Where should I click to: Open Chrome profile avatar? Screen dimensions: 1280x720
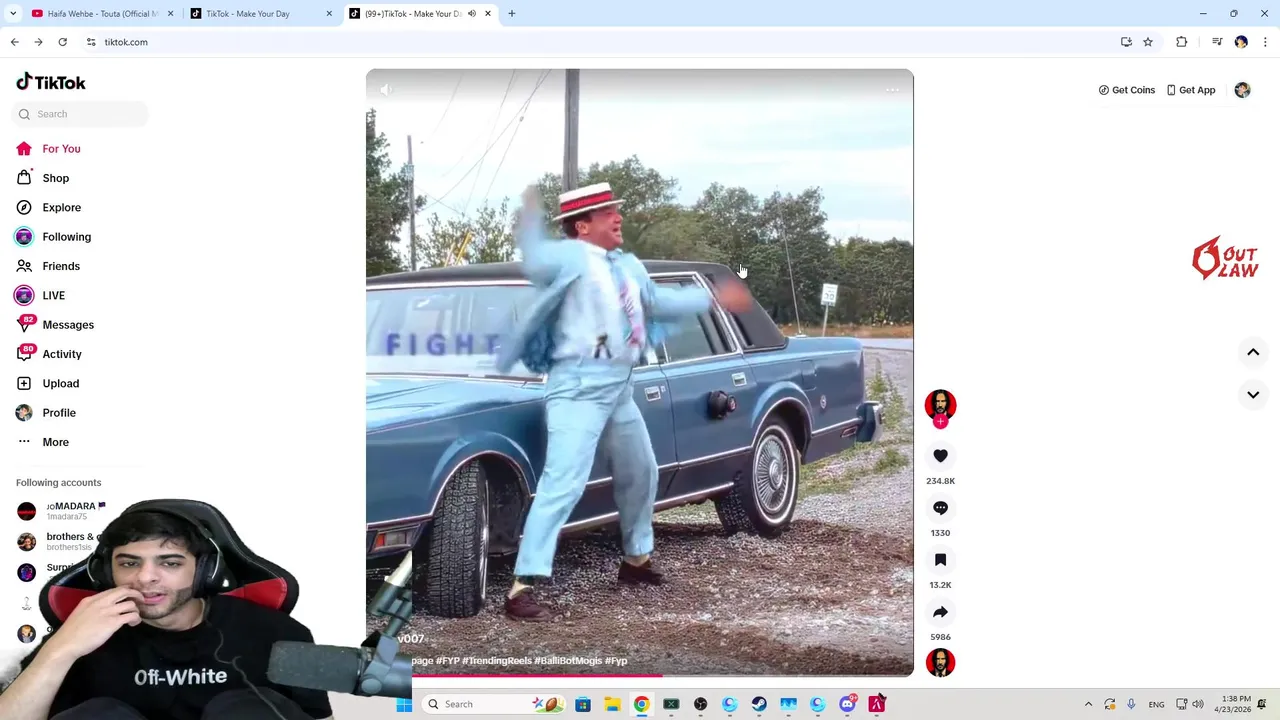click(1241, 42)
